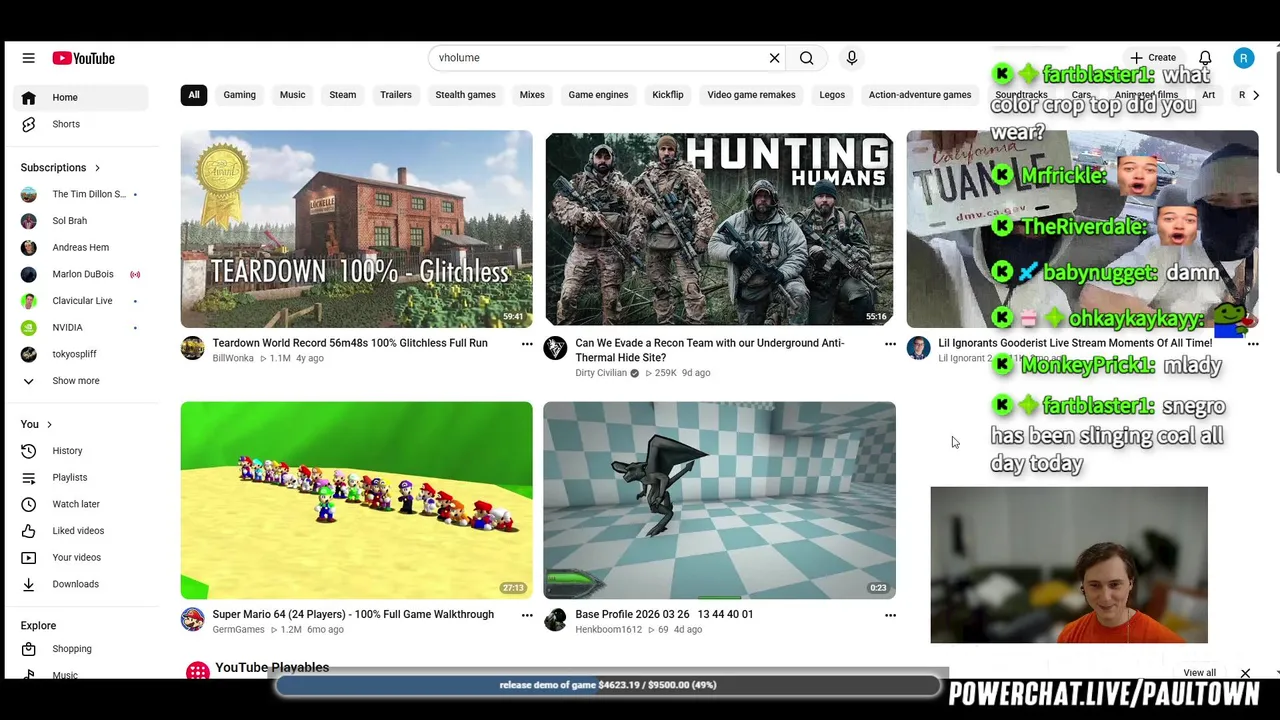Open GermGames channel avatar
This screenshot has width=1280, height=720.
tap(193, 619)
